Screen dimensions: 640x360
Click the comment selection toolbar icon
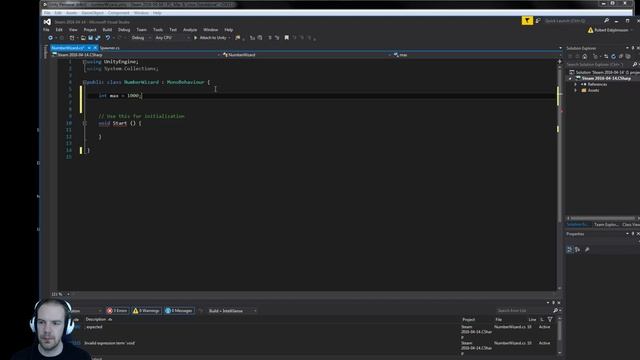(270, 38)
